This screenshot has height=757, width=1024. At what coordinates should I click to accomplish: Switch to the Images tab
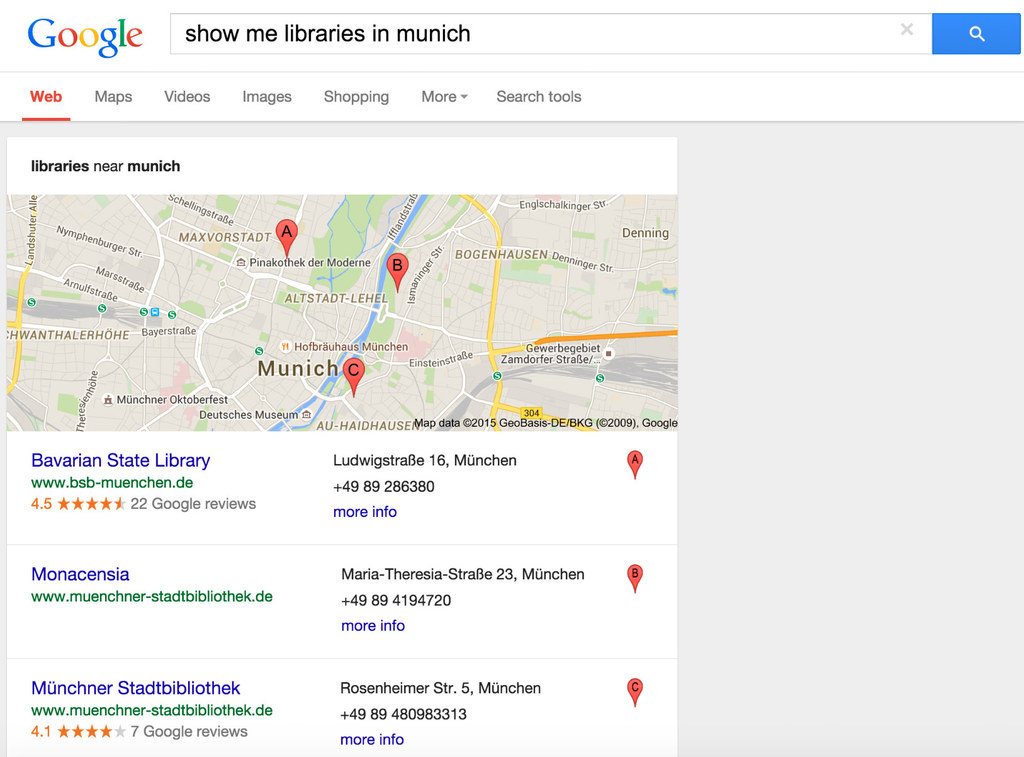[x=266, y=97]
